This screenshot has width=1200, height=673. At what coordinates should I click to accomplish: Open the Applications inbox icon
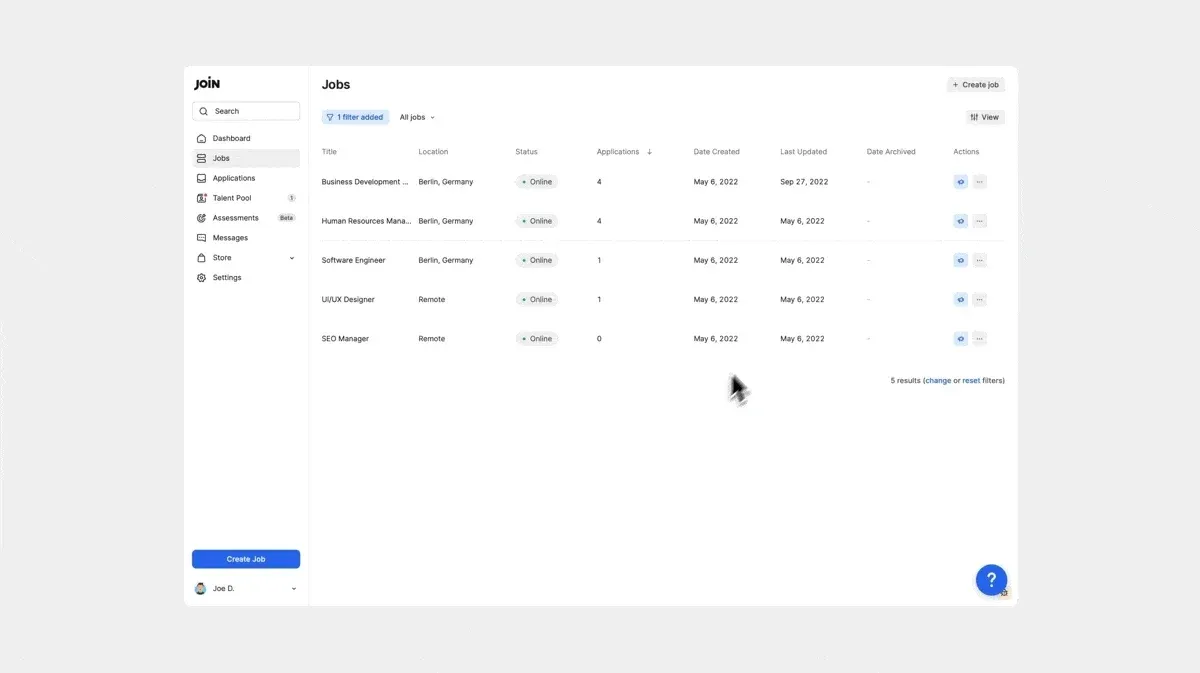pos(202,178)
